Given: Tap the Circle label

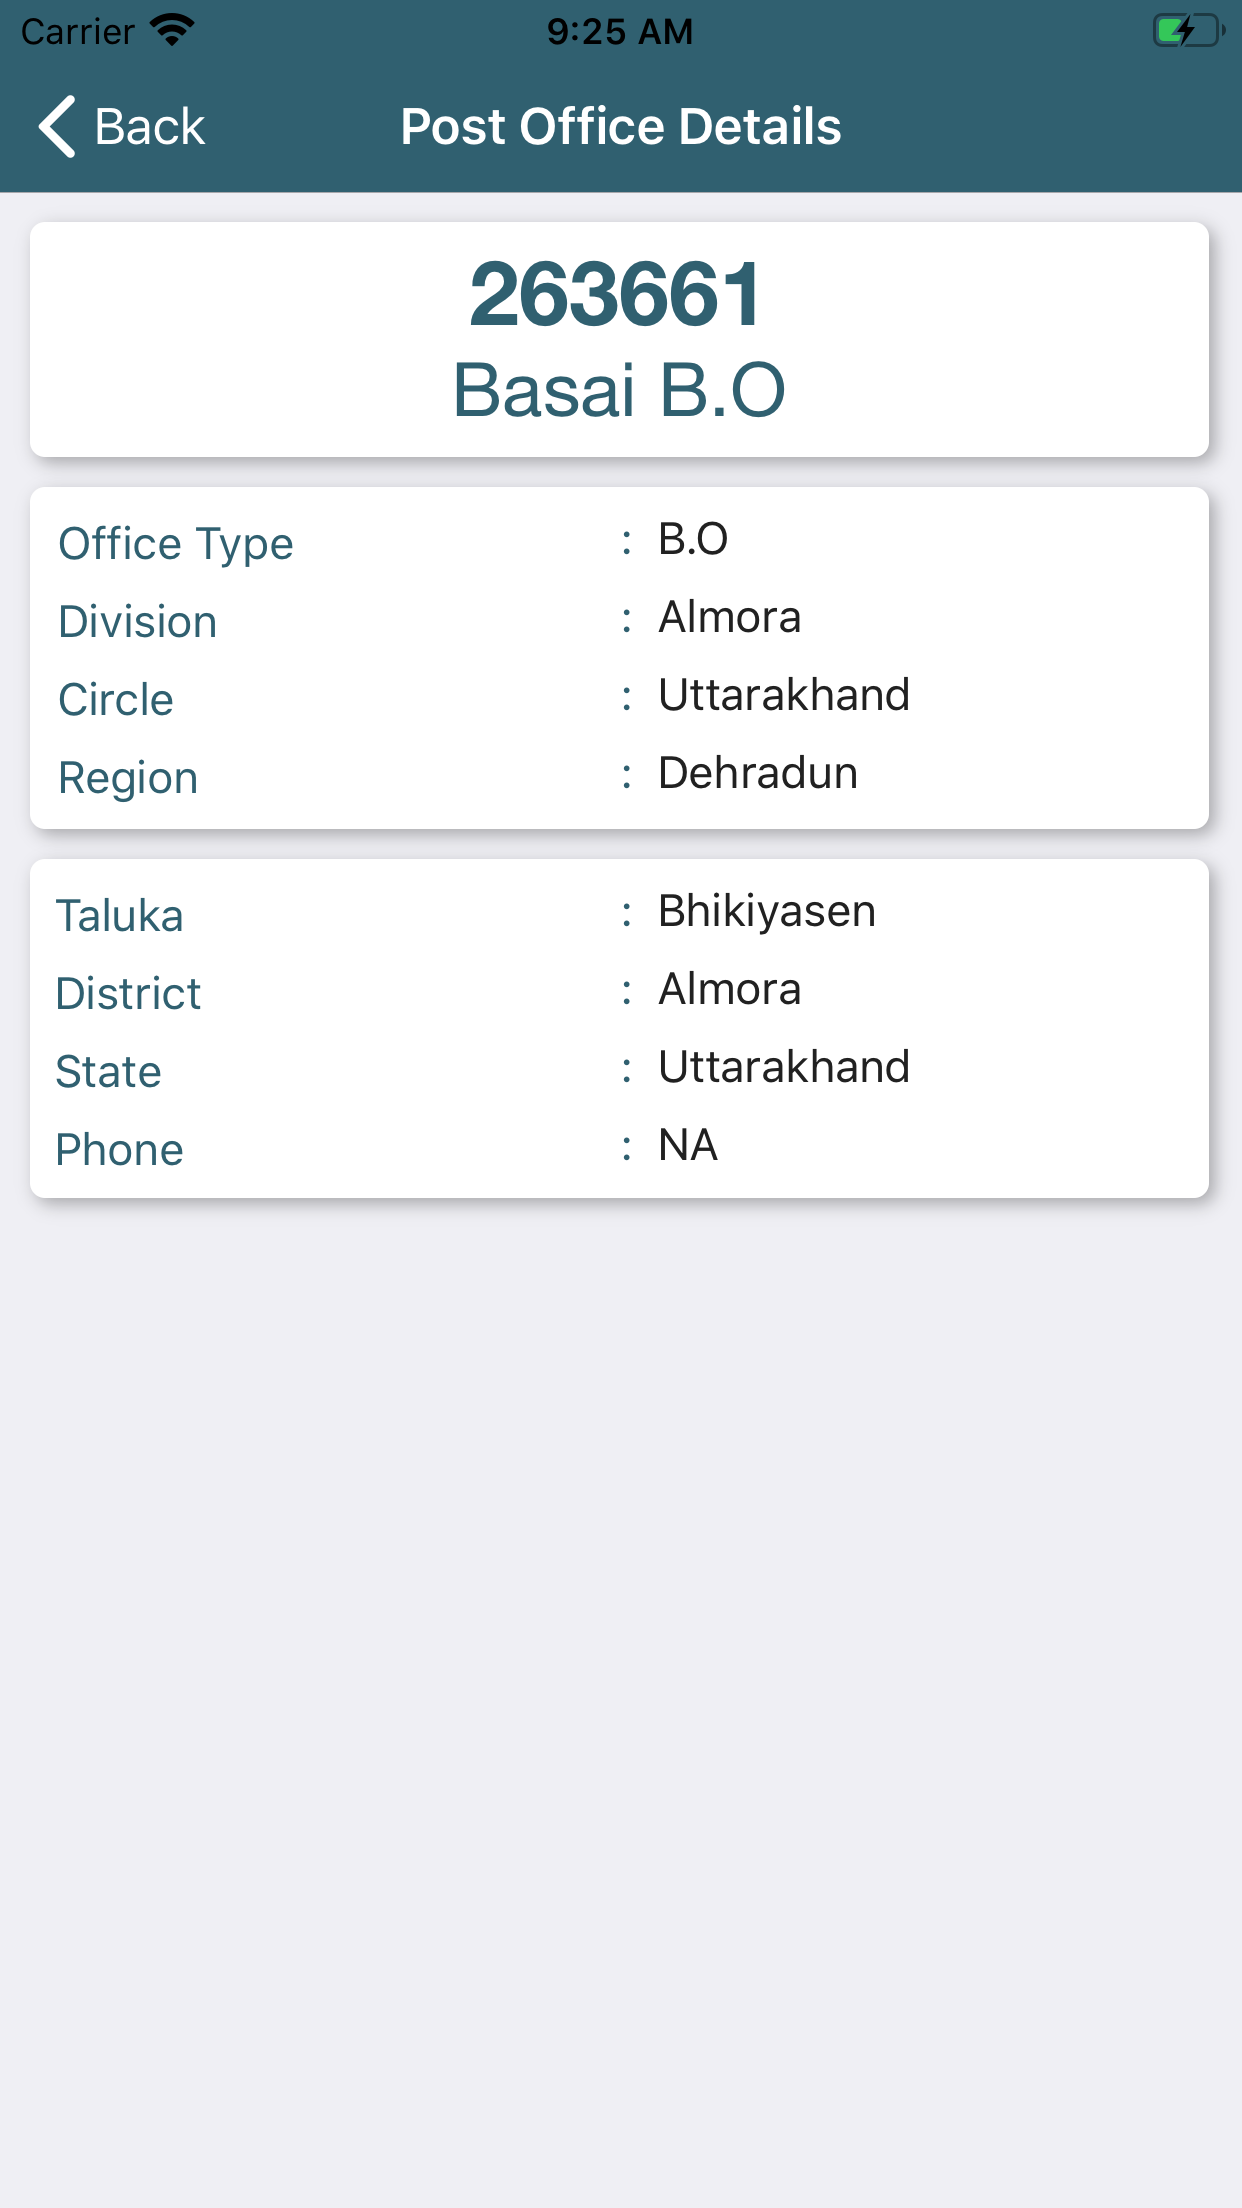Looking at the screenshot, I should pos(116,700).
